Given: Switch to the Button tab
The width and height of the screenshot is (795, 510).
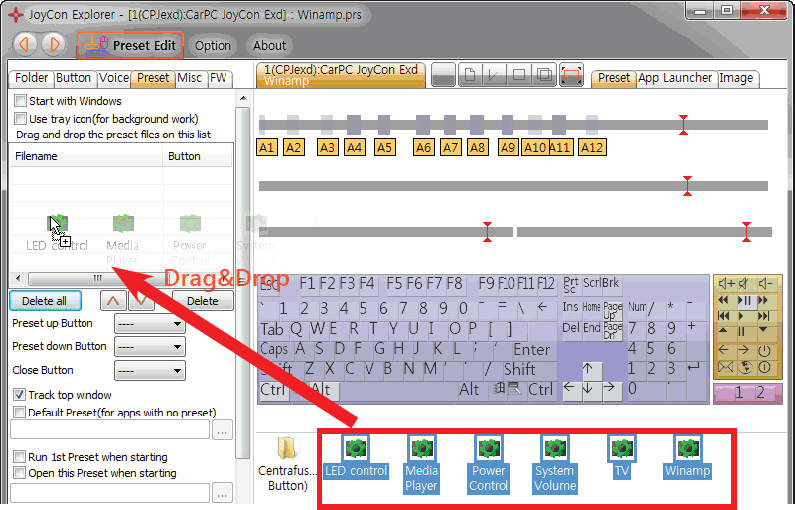Looking at the screenshot, I should pos(74,78).
